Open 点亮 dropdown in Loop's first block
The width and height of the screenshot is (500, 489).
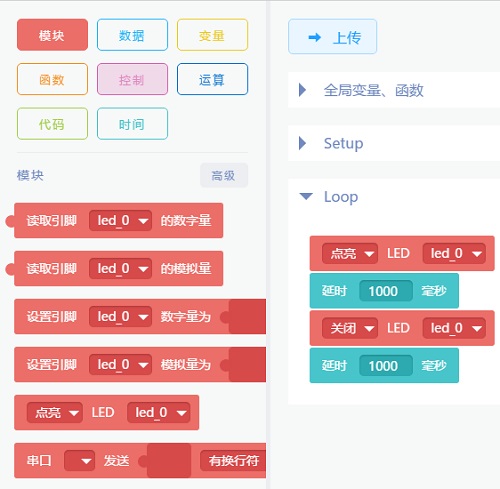[x=350, y=254]
